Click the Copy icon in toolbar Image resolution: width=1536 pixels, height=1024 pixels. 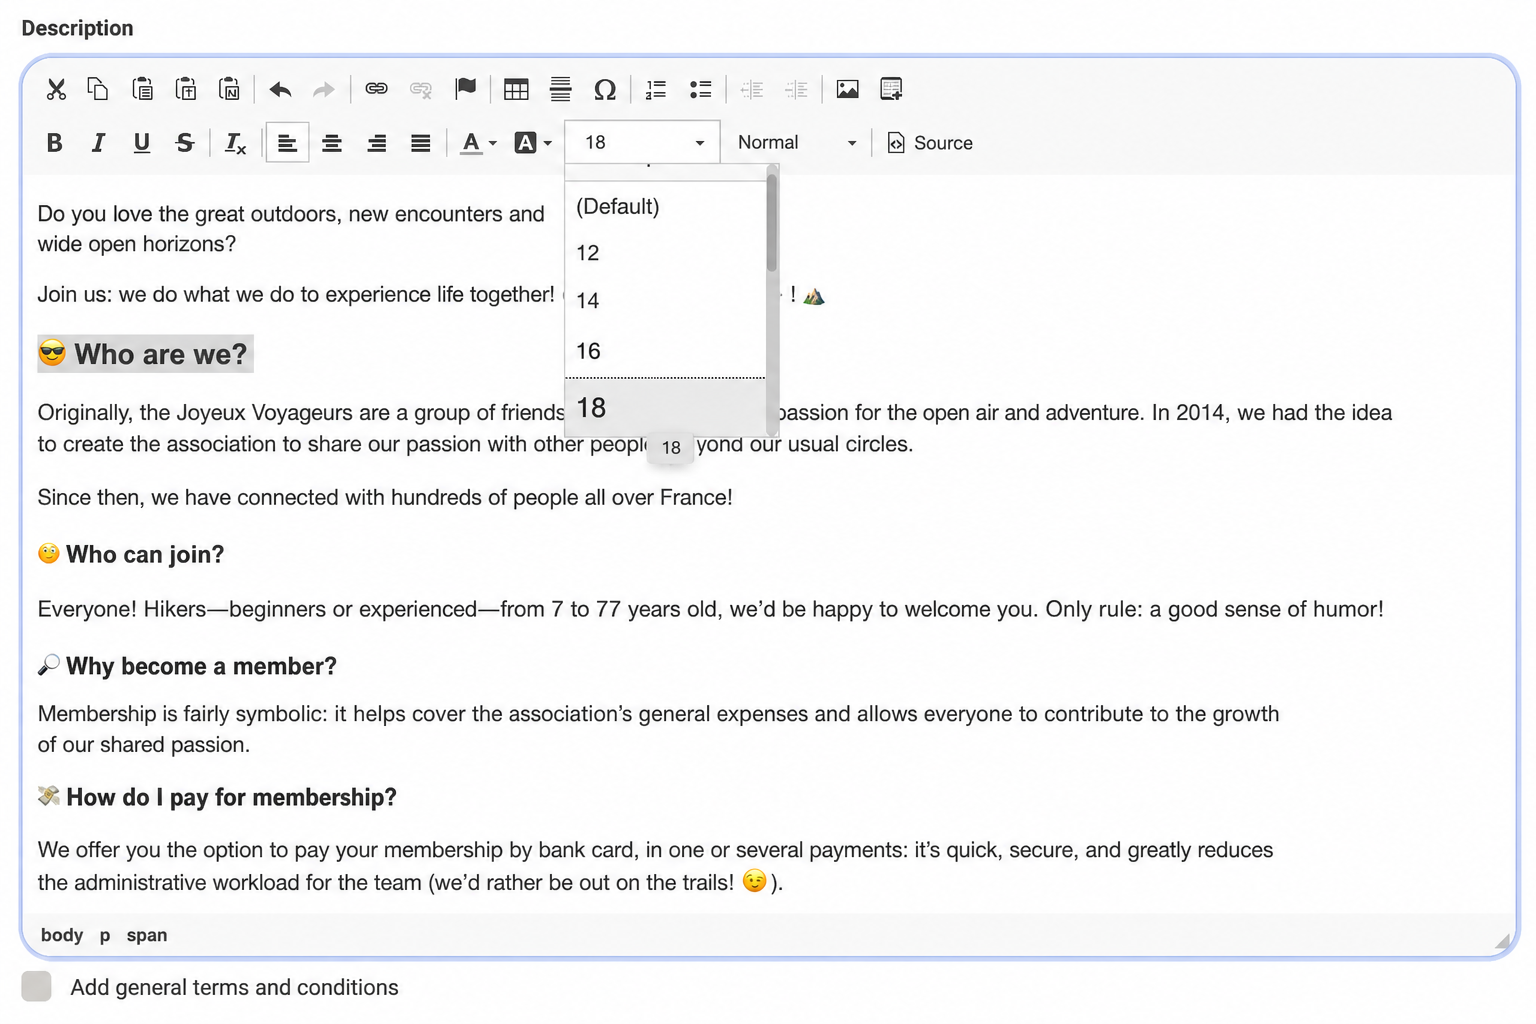(x=98, y=89)
